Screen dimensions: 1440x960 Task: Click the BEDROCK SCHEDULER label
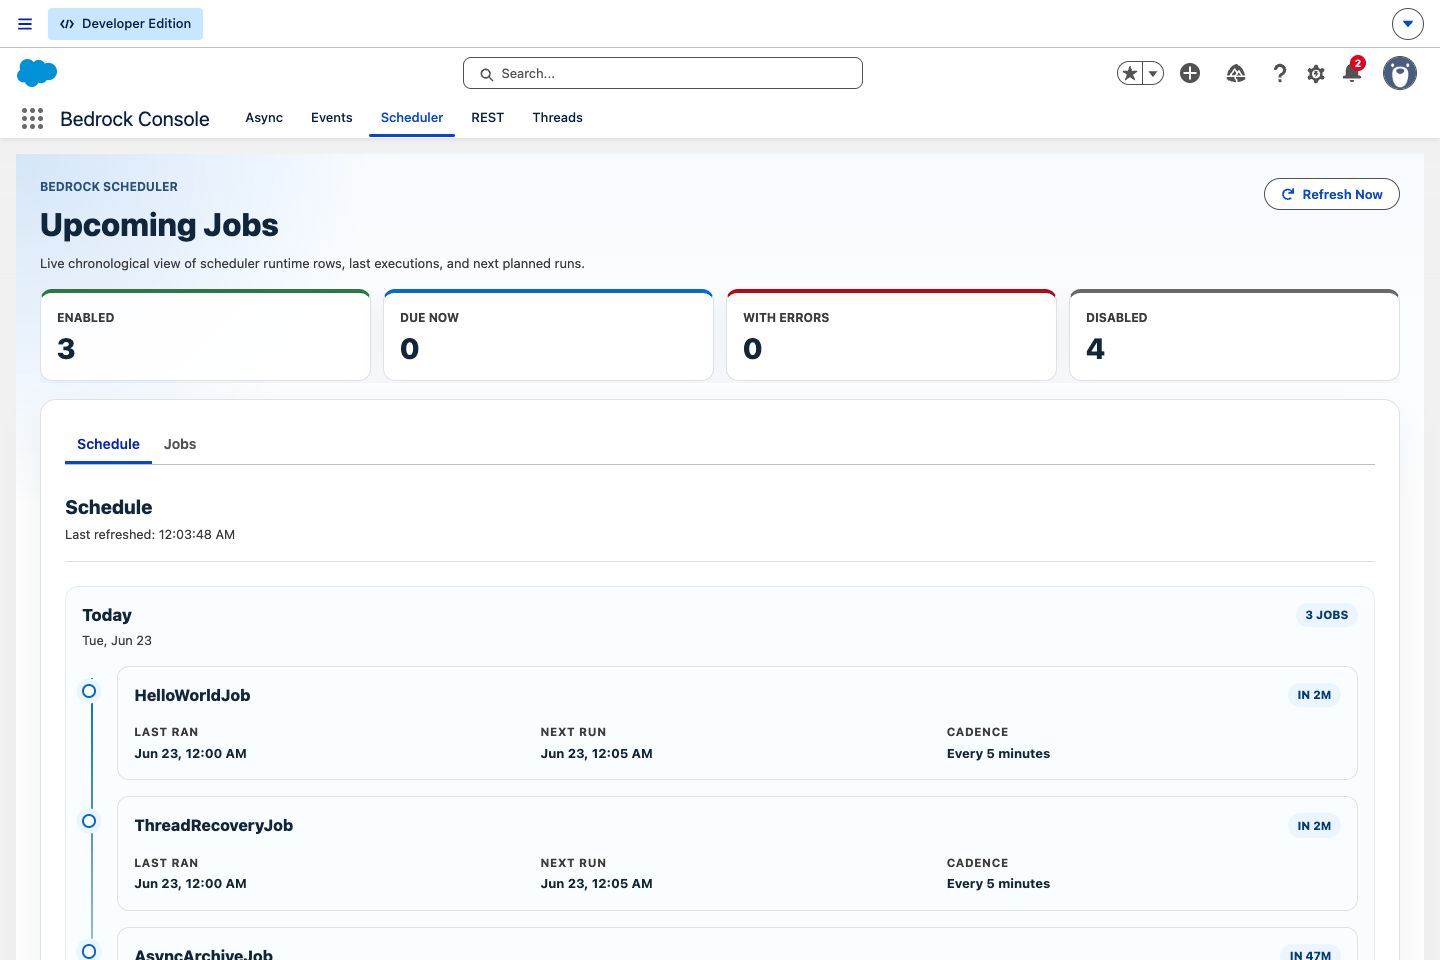pos(109,187)
